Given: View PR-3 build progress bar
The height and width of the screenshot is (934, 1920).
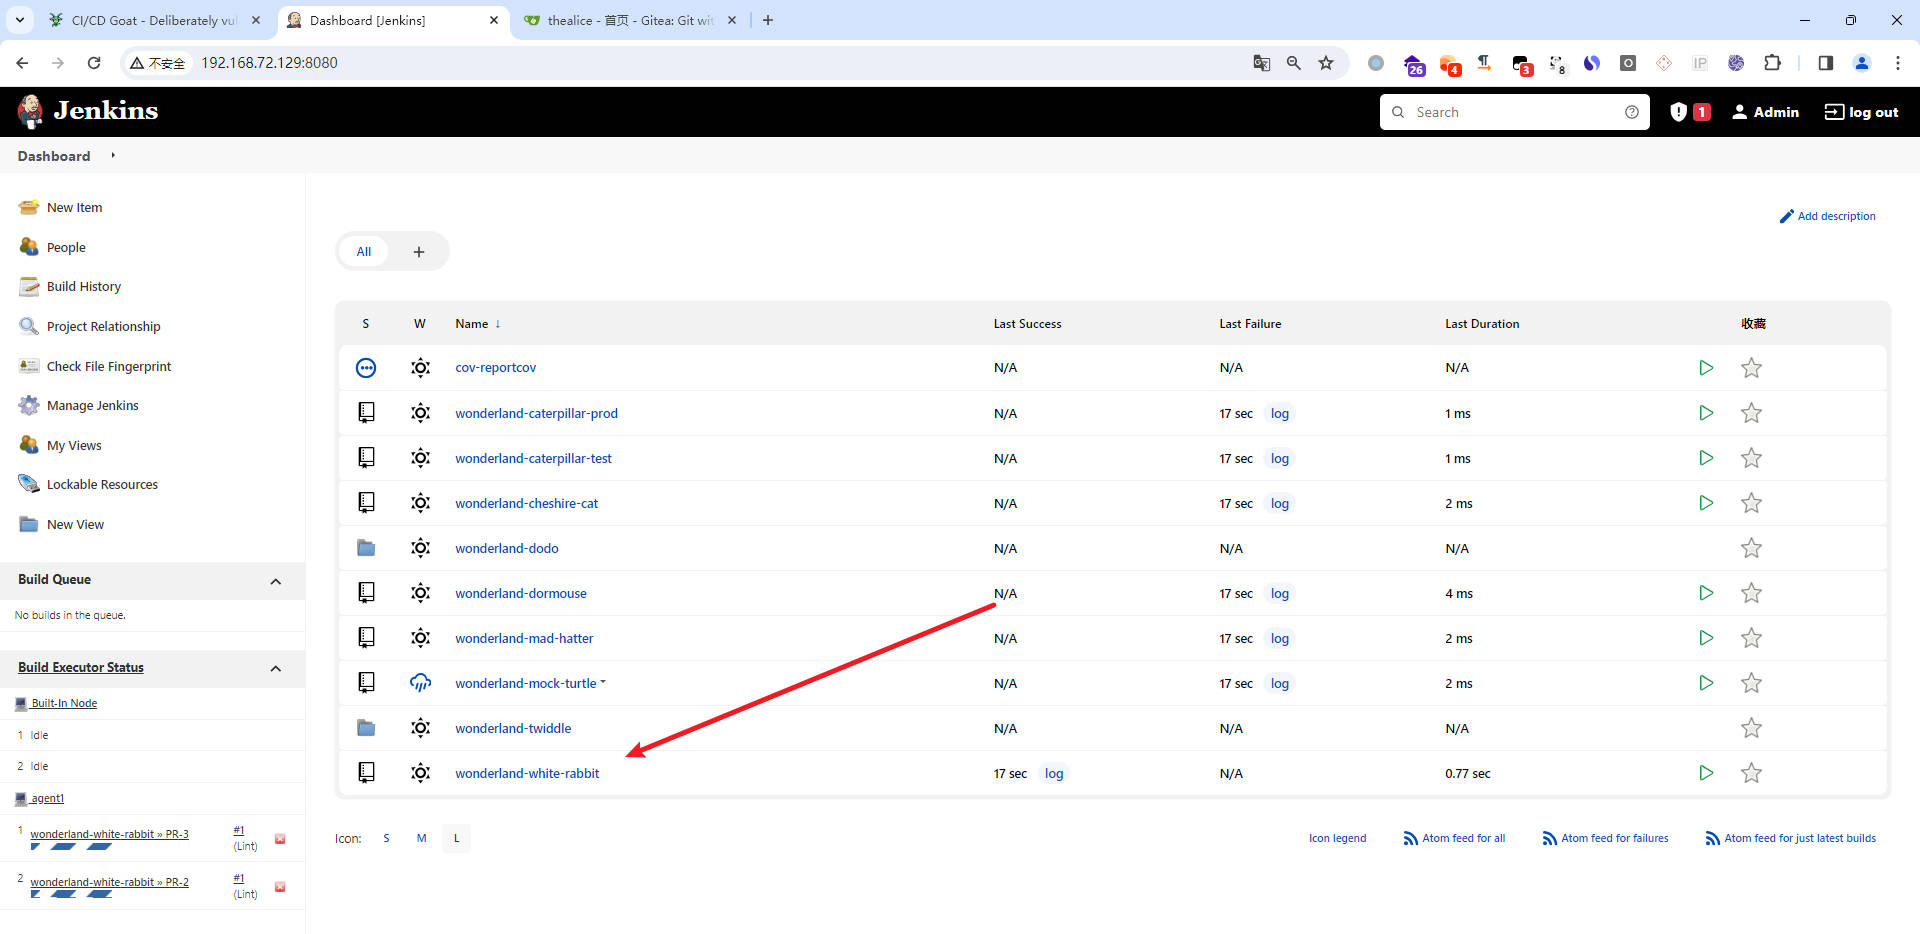Looking at the screenshot, I should click(71, 847).
